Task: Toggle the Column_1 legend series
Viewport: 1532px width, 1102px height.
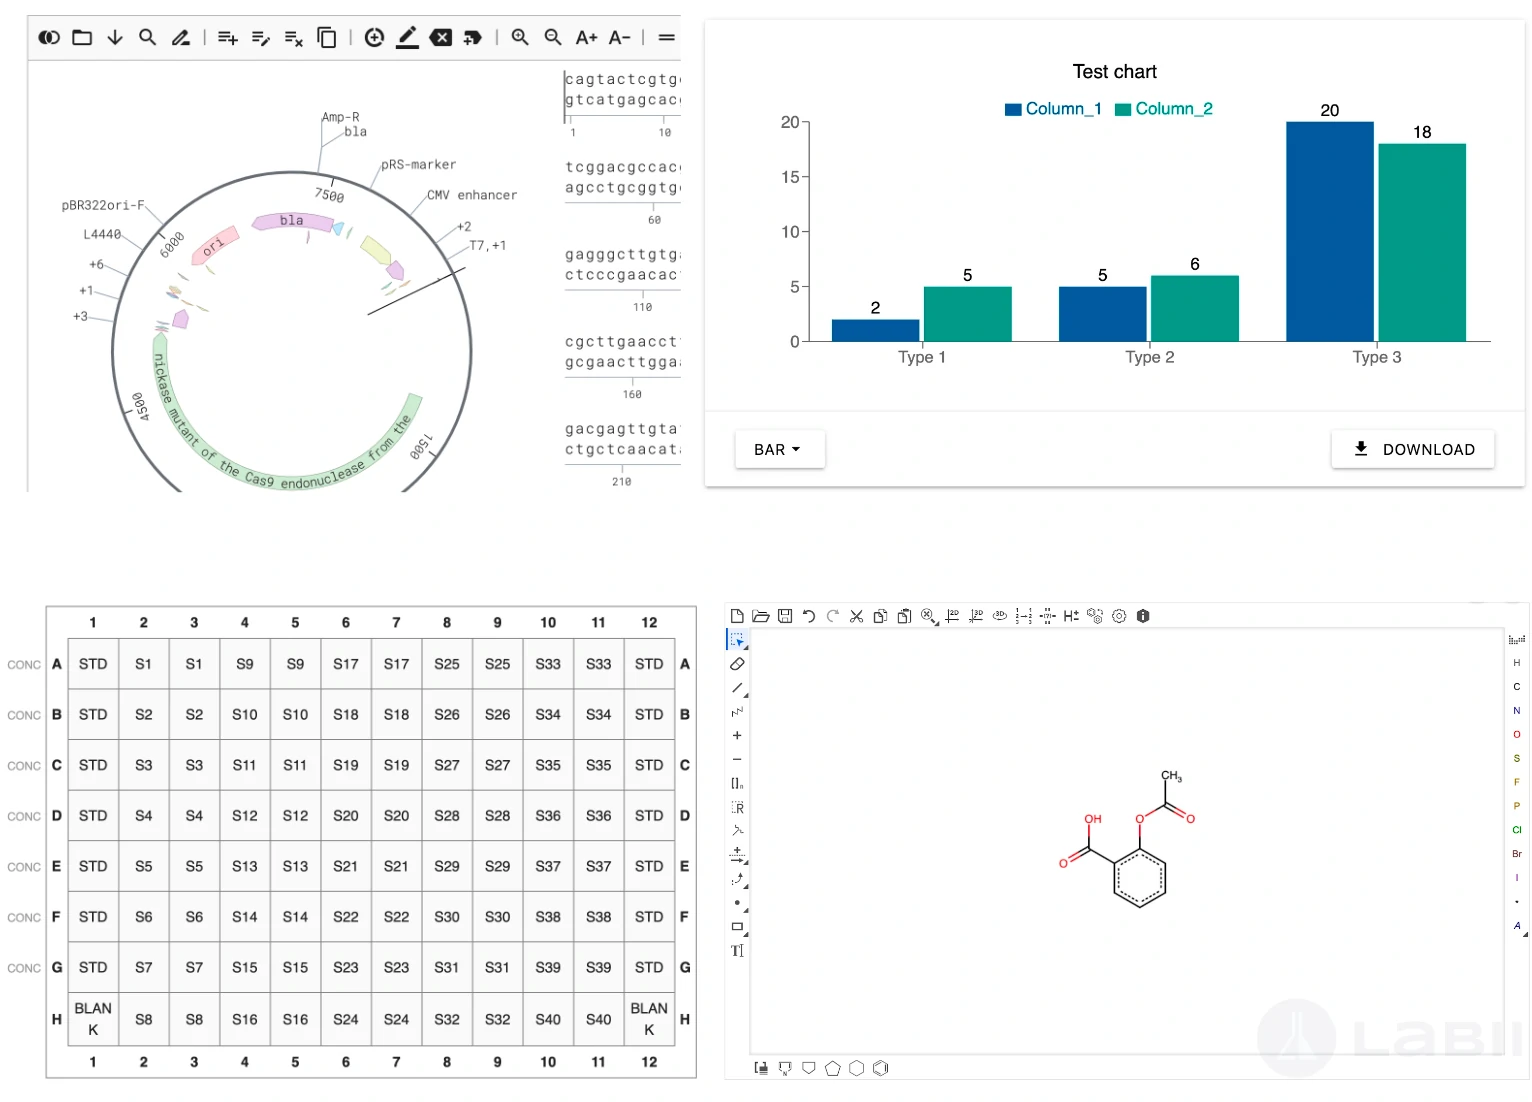Action: [1053, 109]
